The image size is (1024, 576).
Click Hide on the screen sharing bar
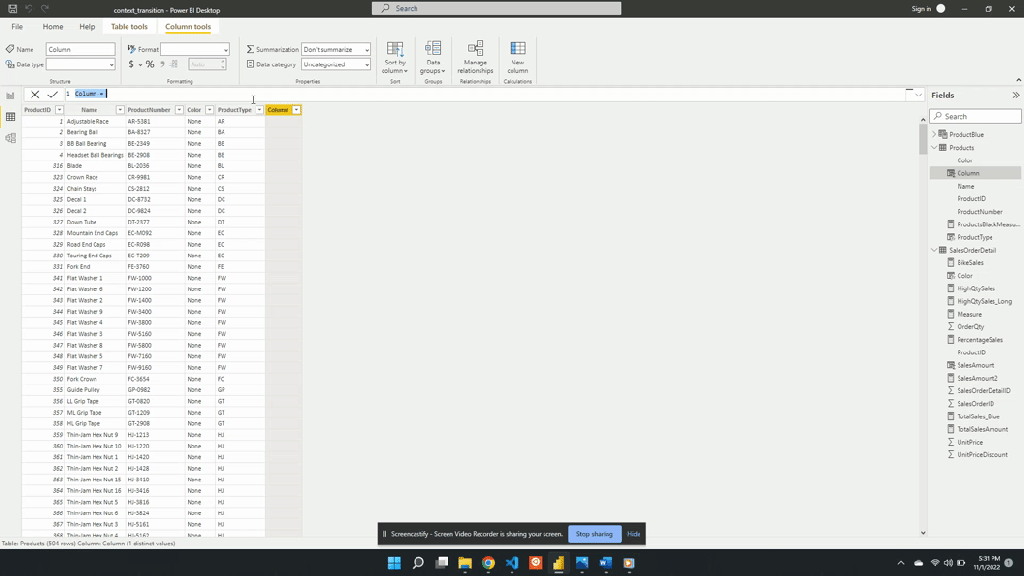click(633, 534)
